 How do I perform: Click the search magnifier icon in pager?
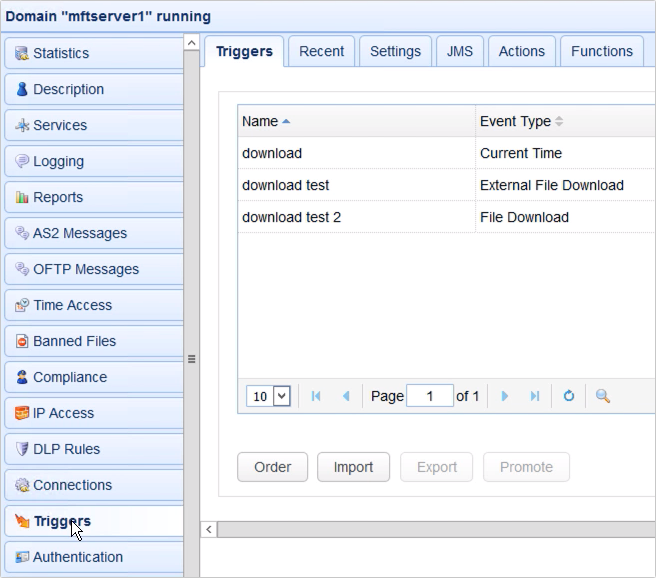(603, 396)
